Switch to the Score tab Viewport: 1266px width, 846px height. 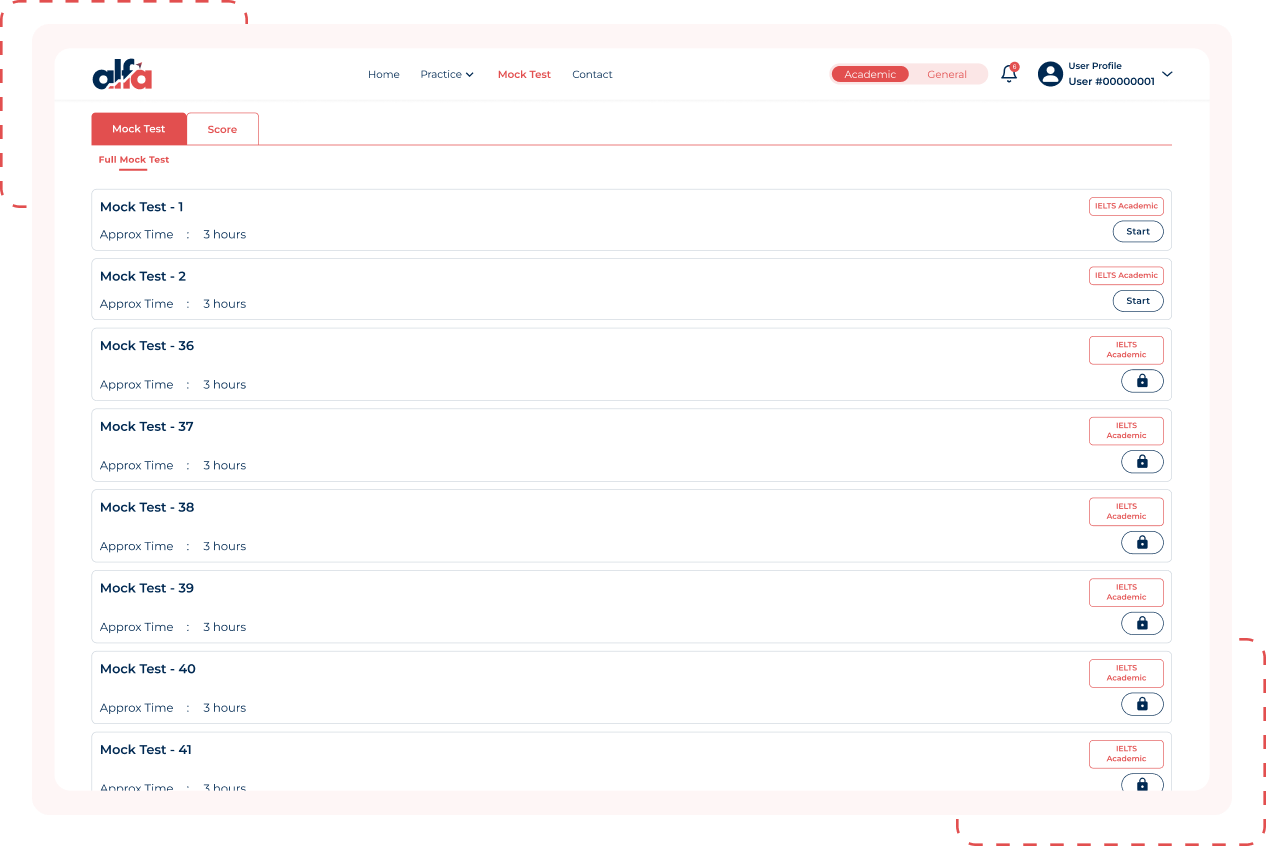[x=222, y=129]
